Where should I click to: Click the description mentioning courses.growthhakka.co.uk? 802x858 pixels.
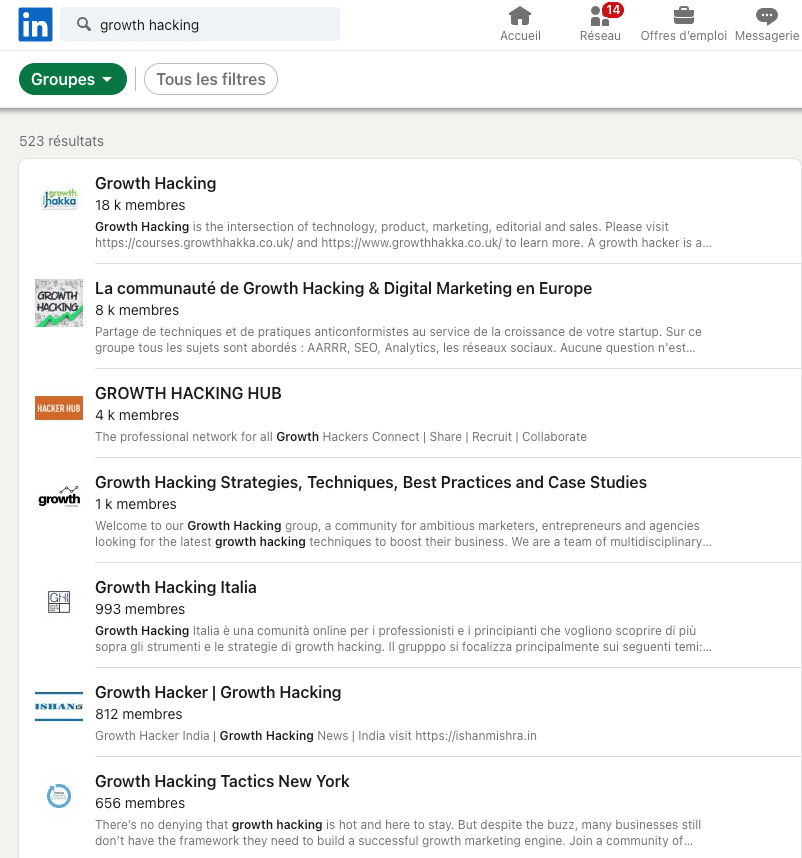403,235
